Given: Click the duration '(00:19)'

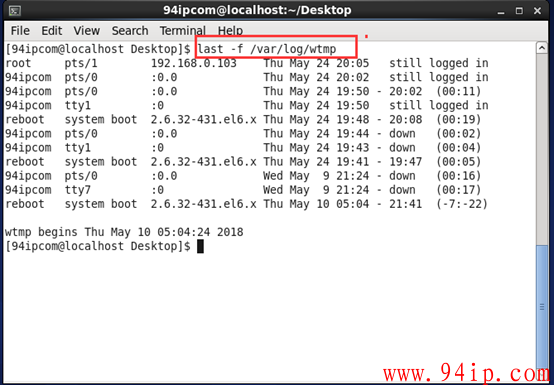Looking at the screenshot, I should 459,120.
